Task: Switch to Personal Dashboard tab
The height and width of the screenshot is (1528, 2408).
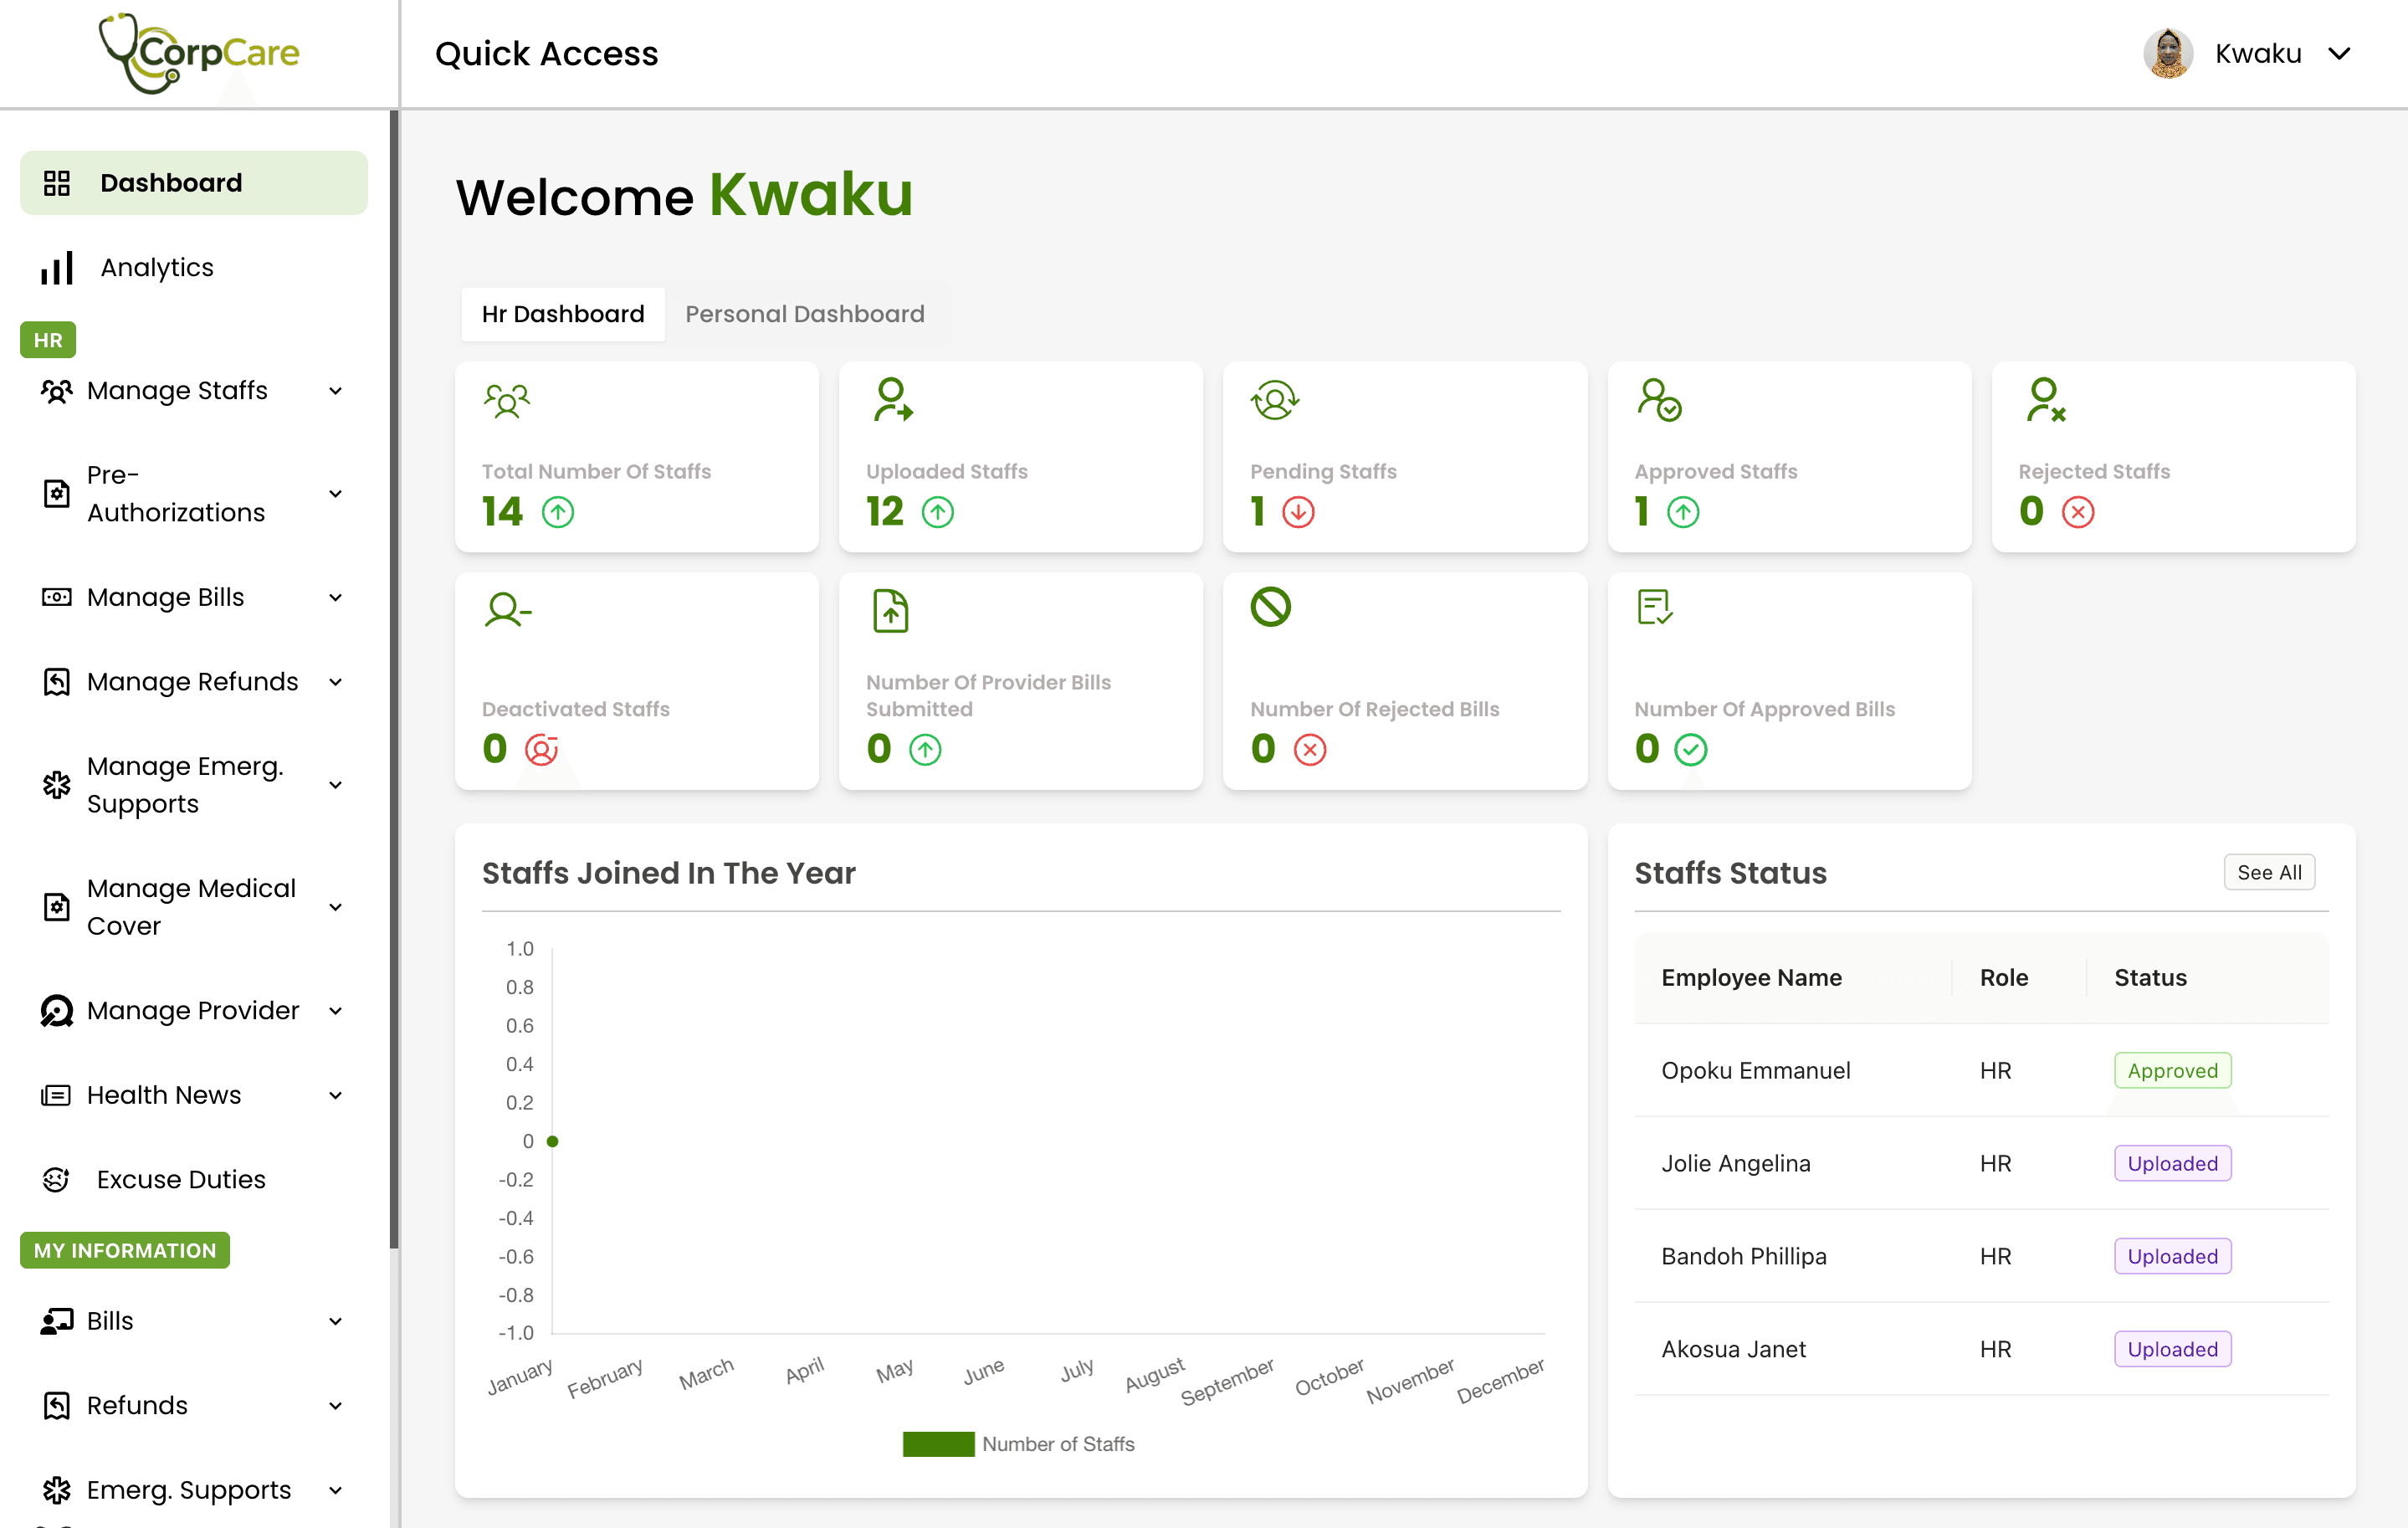Action: [804, 314]
